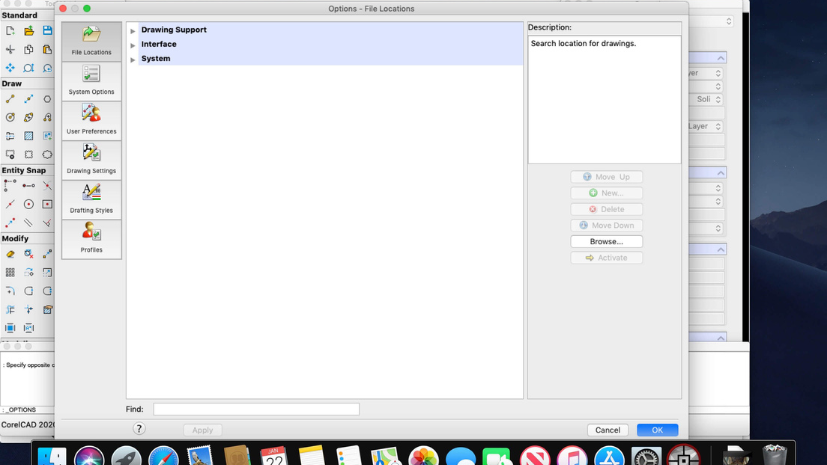Select the System row label
The width and height of the screenshot is (827, 465).
[x=156, y=59]
